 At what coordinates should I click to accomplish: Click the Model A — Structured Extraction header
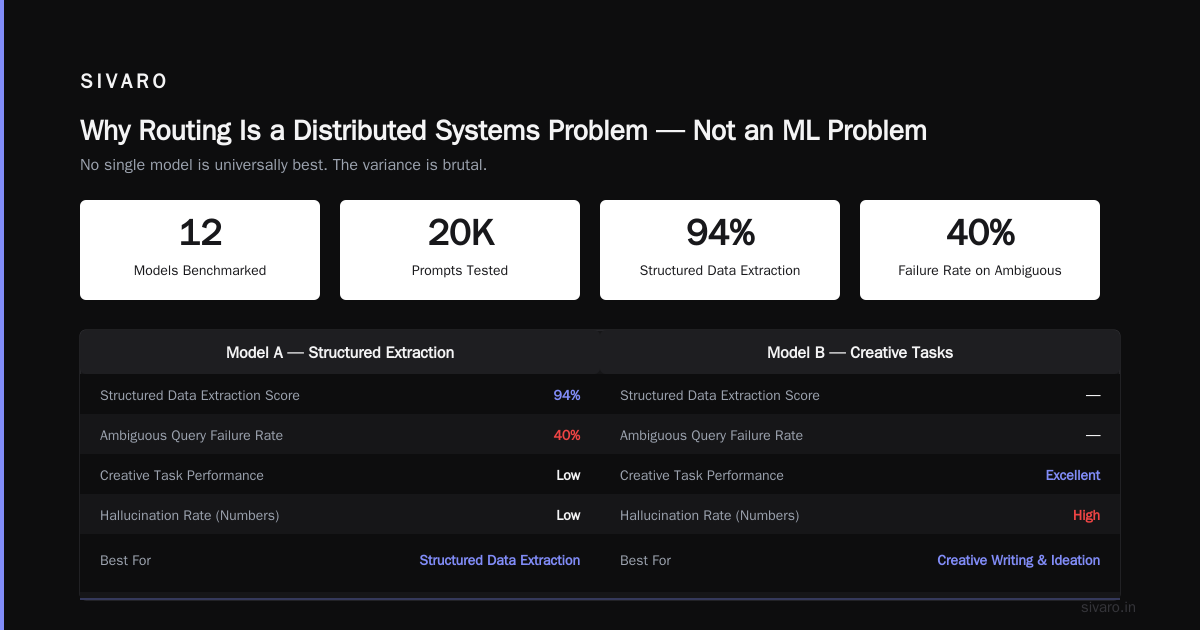(x=340, y=352)
